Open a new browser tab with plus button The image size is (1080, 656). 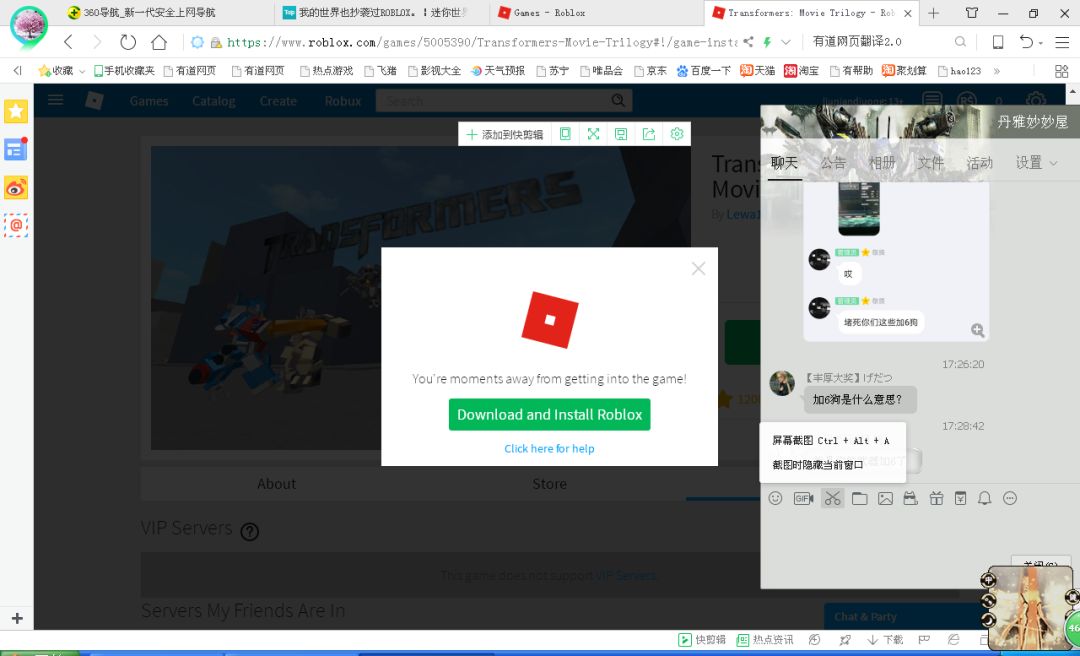tap(933, 12)
